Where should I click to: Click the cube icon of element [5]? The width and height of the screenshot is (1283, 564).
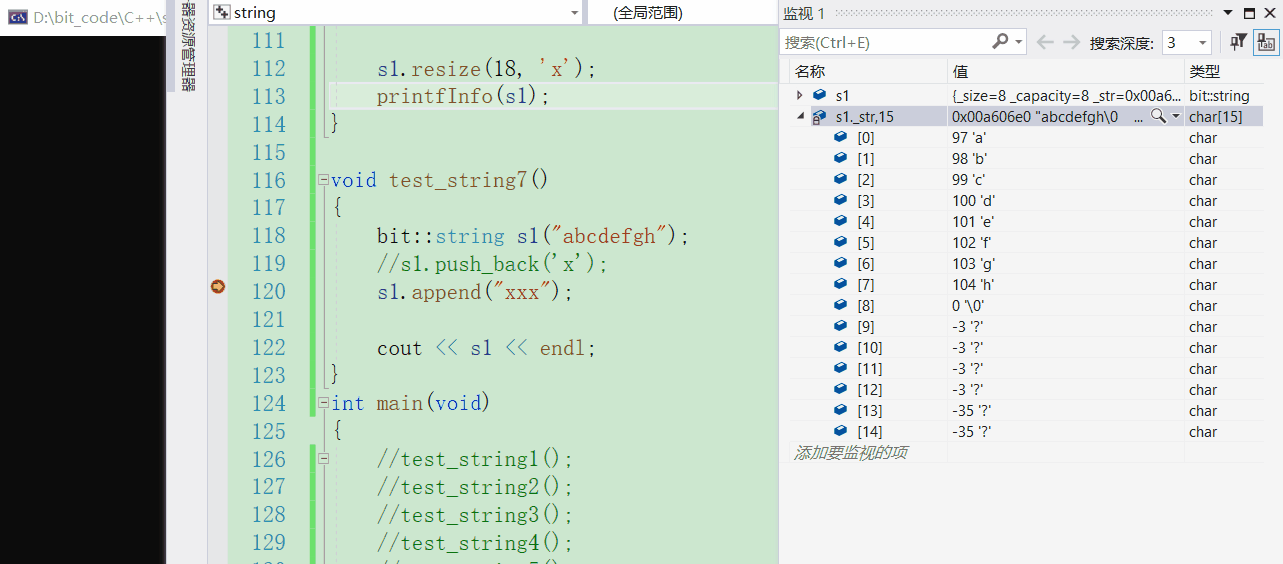coord(841,242)
